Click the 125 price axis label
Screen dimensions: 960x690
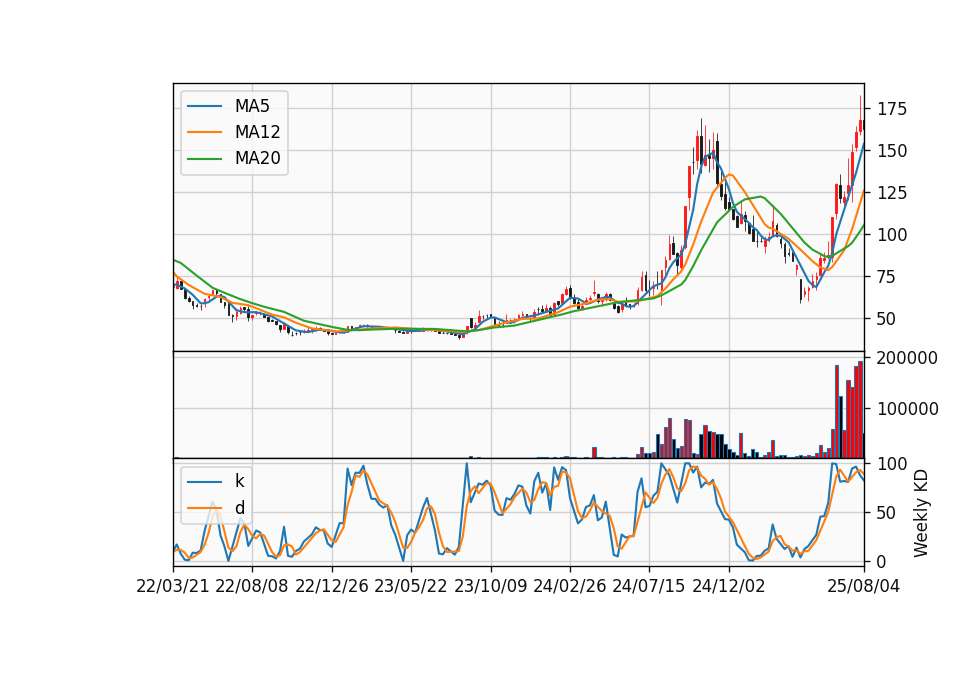892,193
